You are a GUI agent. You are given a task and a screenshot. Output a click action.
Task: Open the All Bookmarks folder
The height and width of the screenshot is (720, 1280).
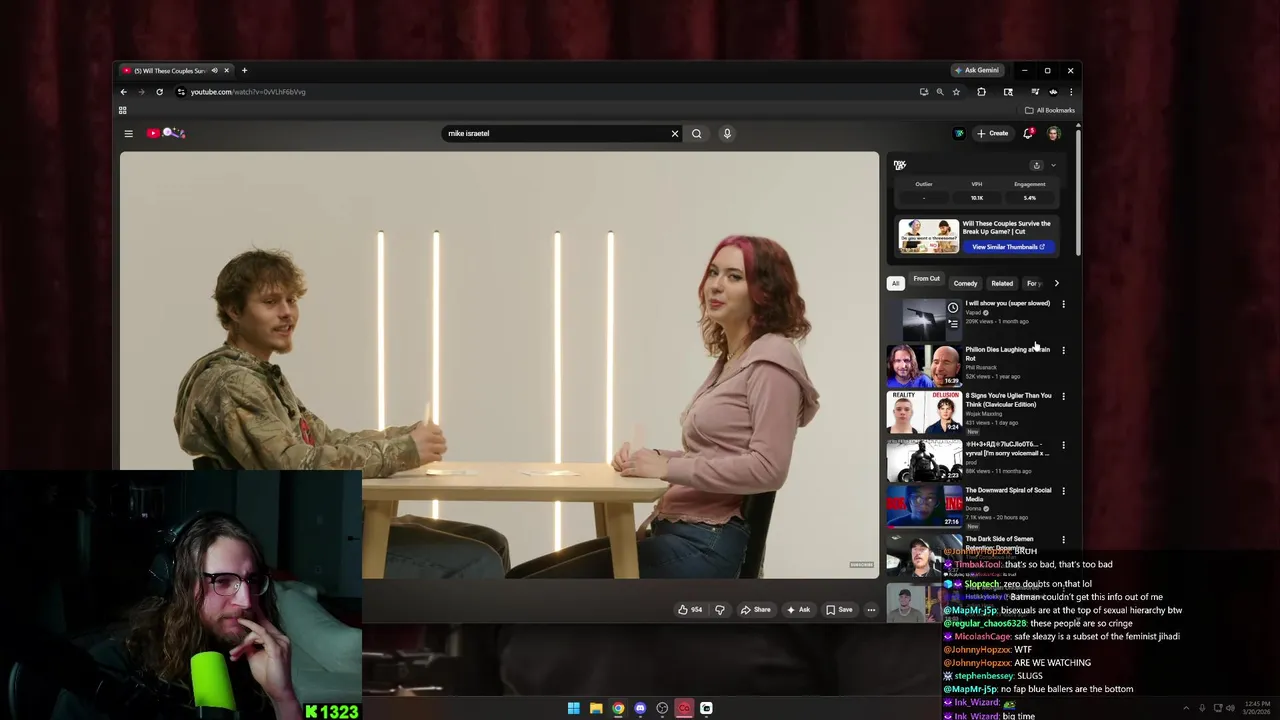point(1050,110)
